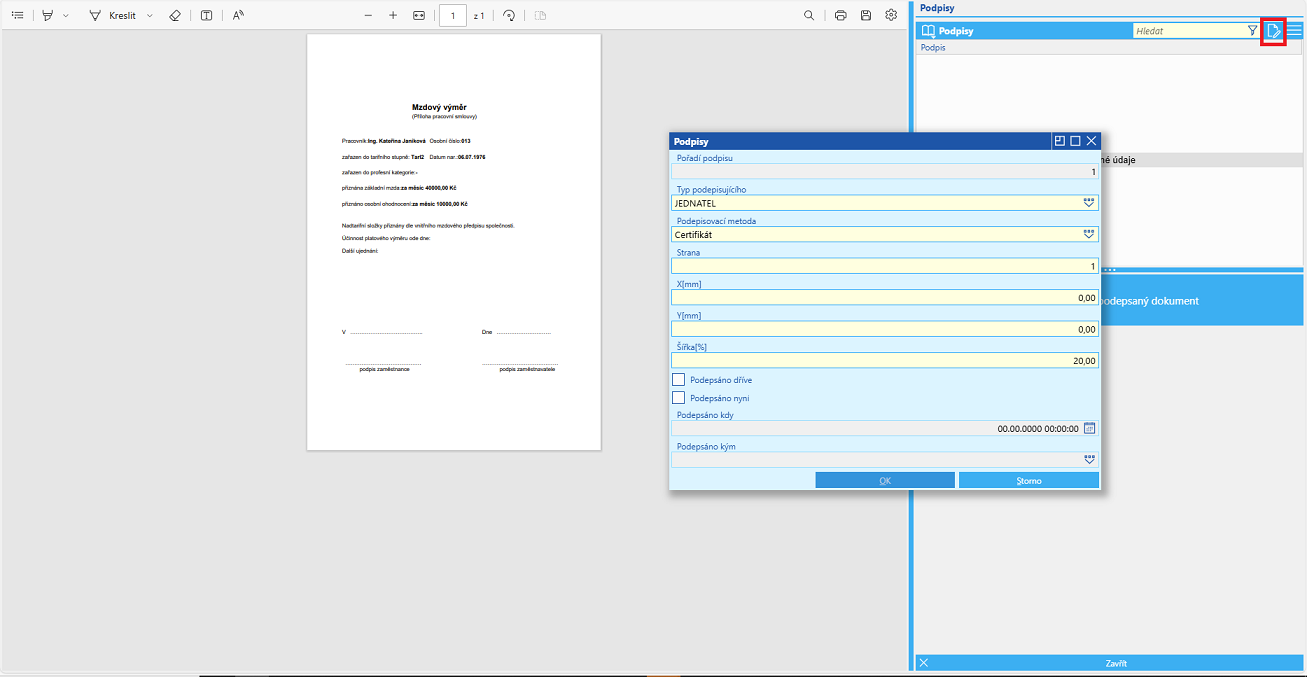Click the page view icon
This screenshot has height=677, width=1307.
[540, 16]
